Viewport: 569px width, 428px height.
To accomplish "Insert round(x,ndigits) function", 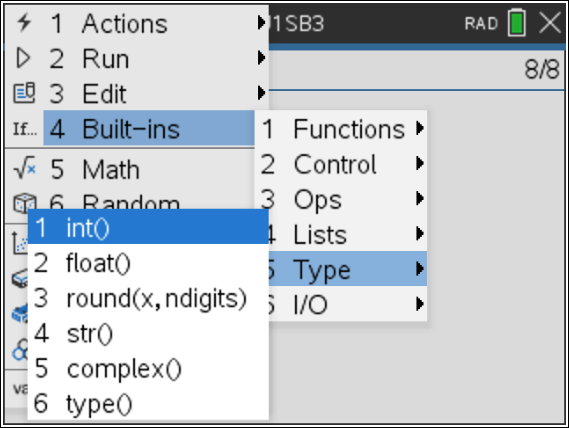I will point(148,298).
